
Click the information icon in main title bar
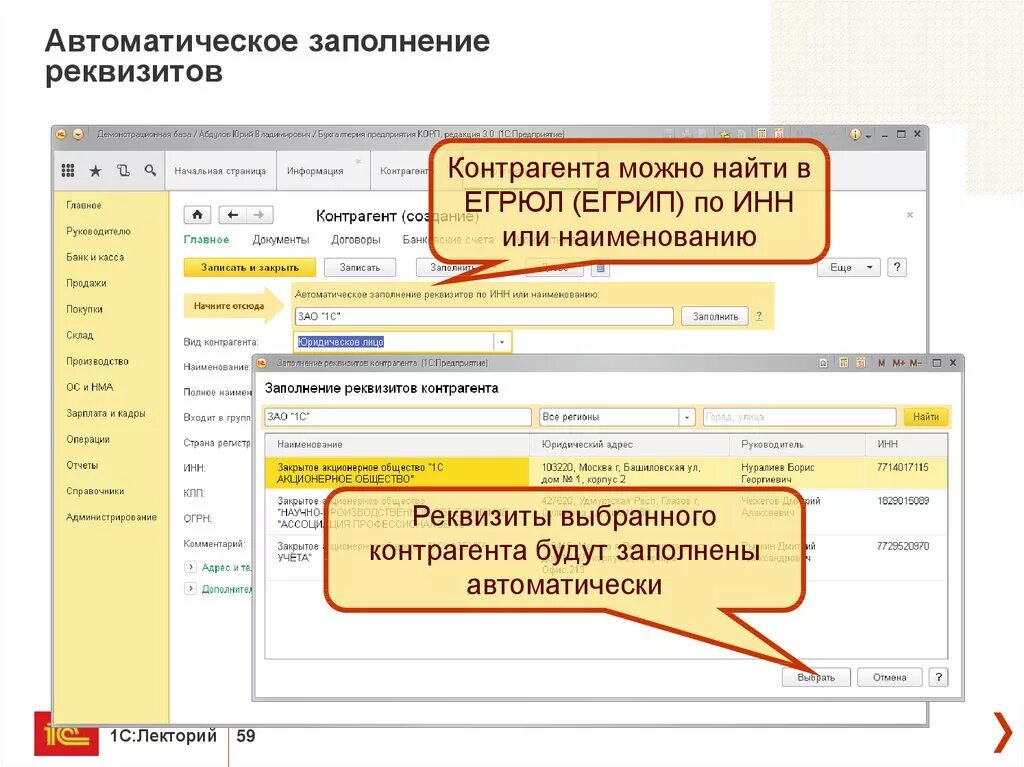[856, 135]
